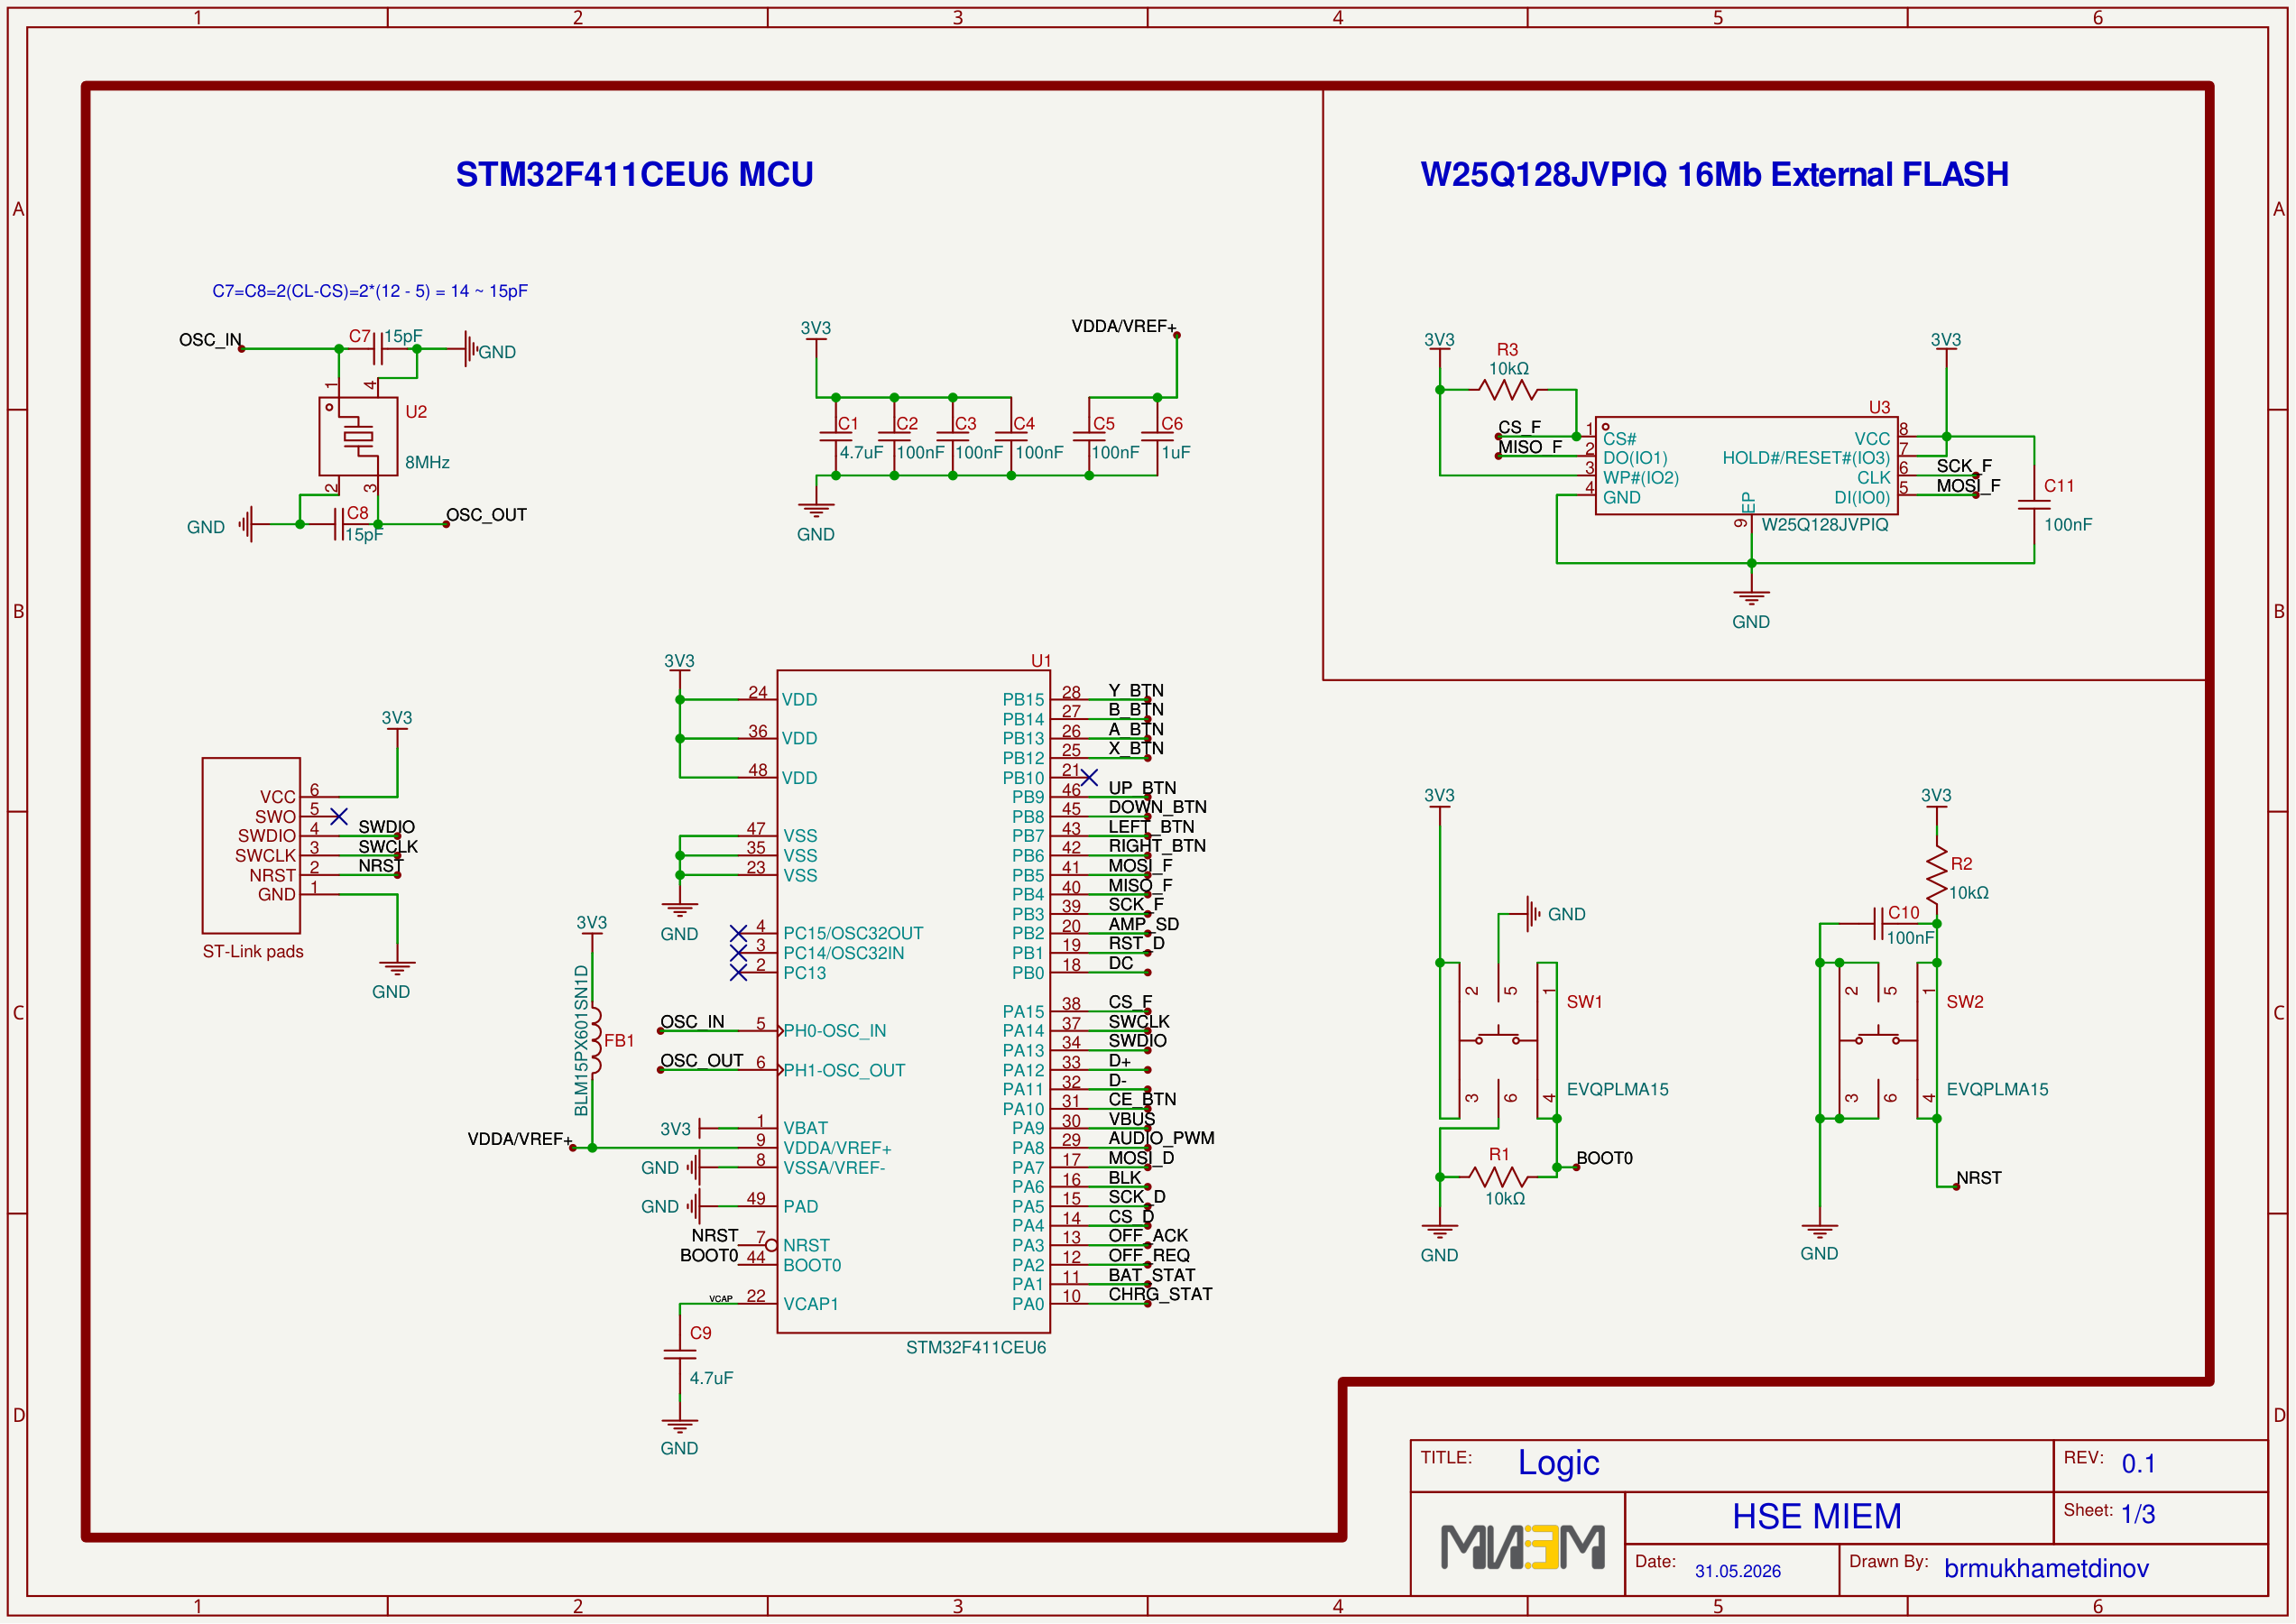Click the drawn-by name brmukhametdinov

[2046, 1568]
